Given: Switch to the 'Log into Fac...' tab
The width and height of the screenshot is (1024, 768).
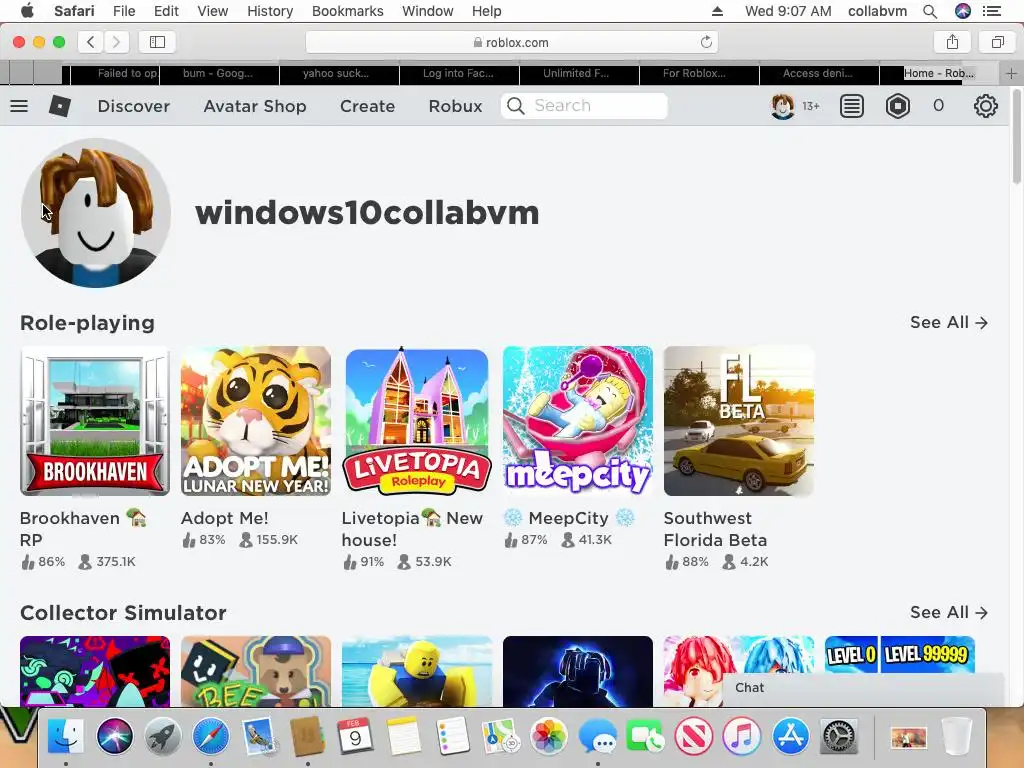Looking at the screenshot, I should tap(459, 74).
